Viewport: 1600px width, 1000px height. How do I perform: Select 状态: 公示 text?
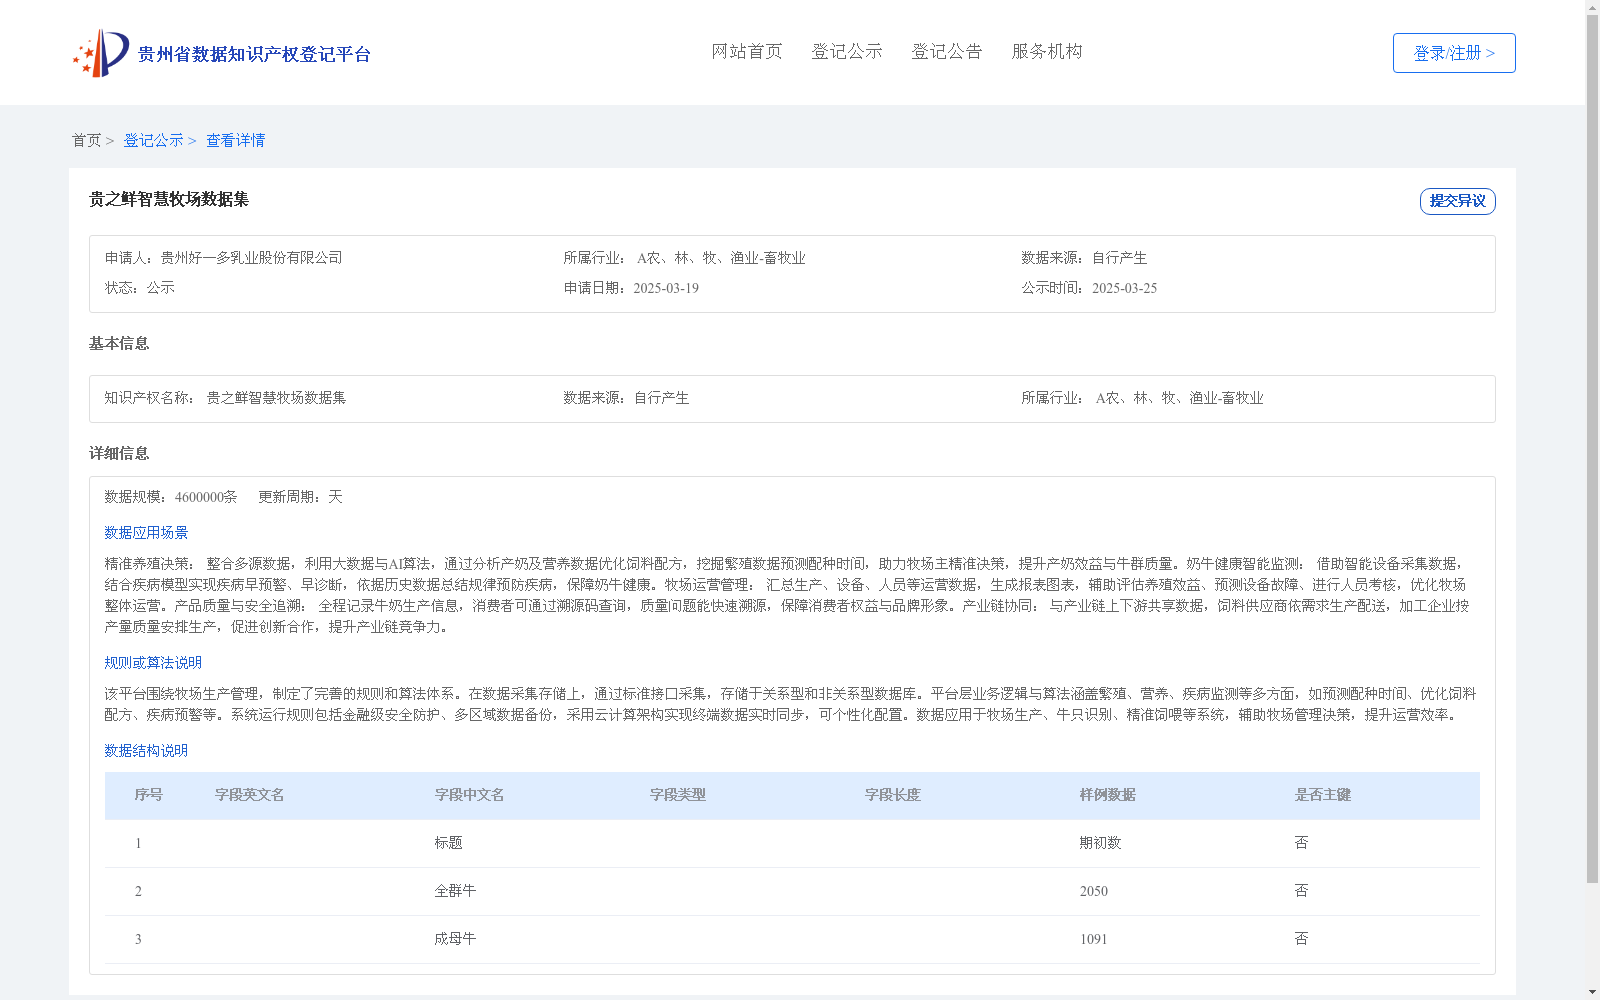[x=140, y=288]
